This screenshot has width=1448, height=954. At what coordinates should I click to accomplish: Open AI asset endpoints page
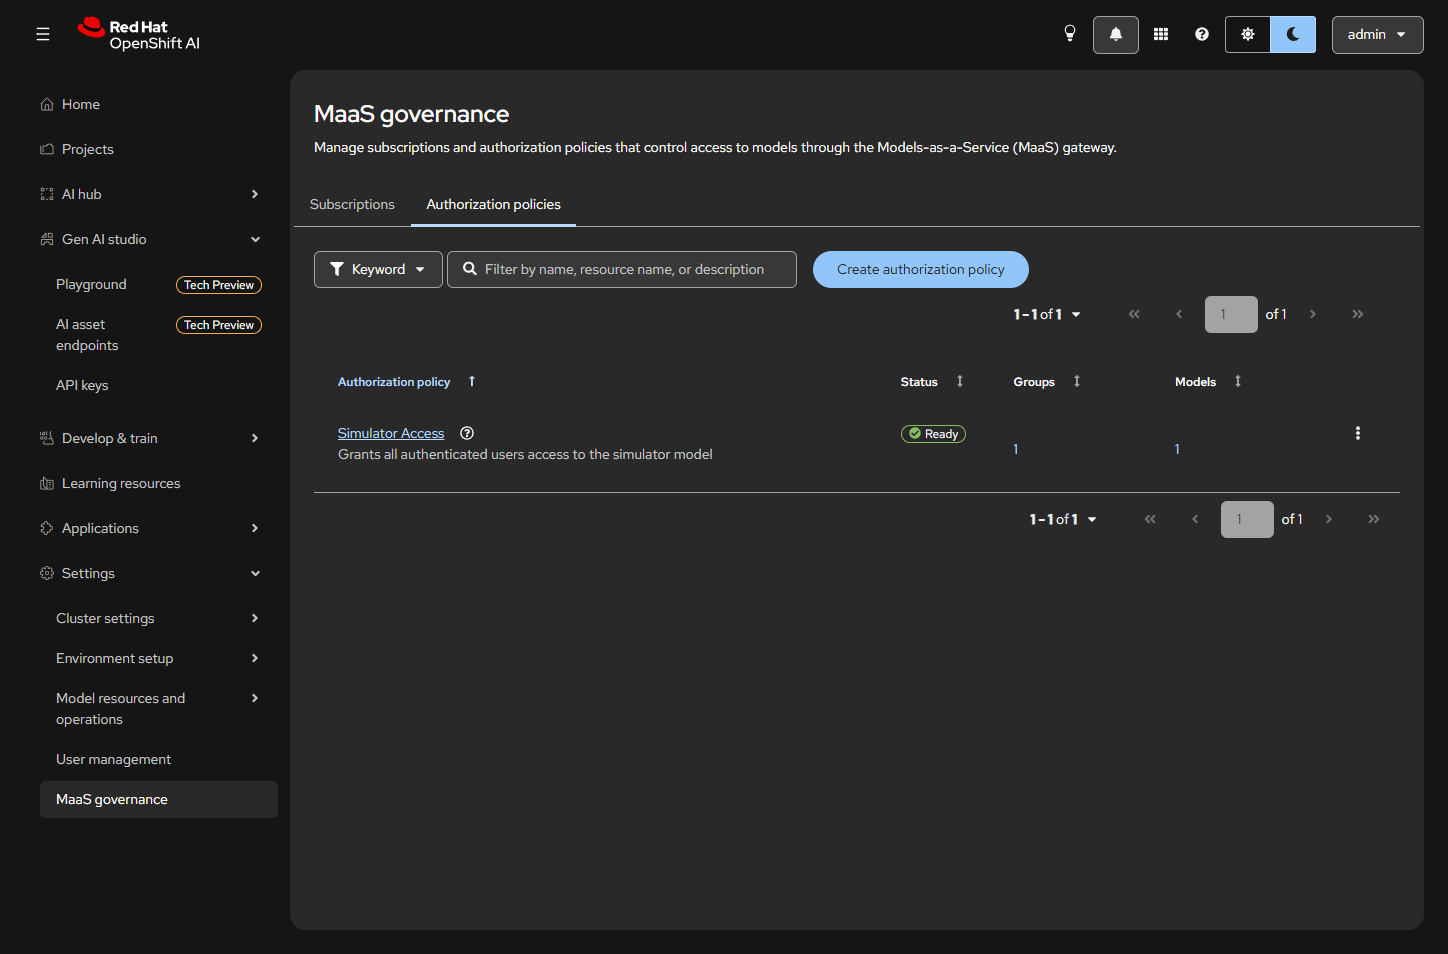[159, 335]
